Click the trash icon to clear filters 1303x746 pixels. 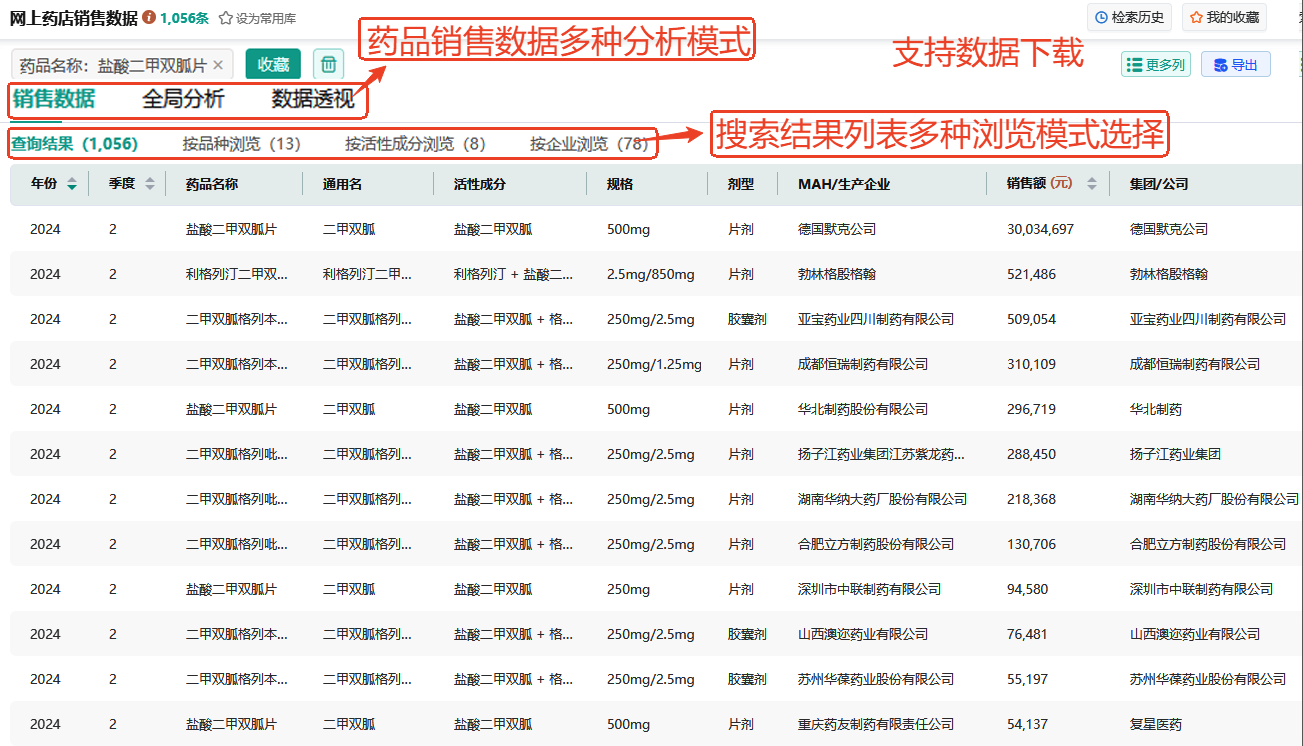pos(328,65)
